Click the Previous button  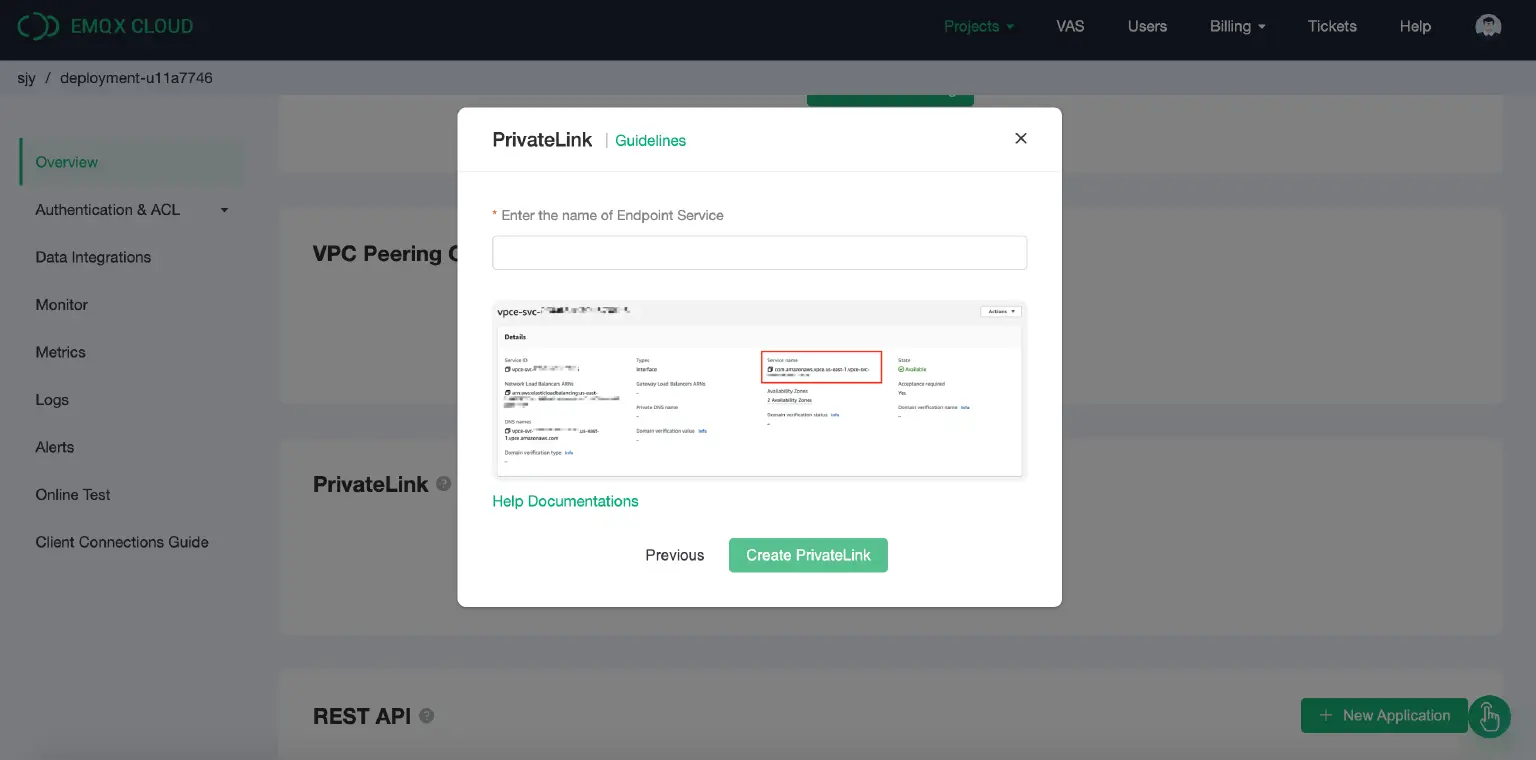tap(674, 555)
